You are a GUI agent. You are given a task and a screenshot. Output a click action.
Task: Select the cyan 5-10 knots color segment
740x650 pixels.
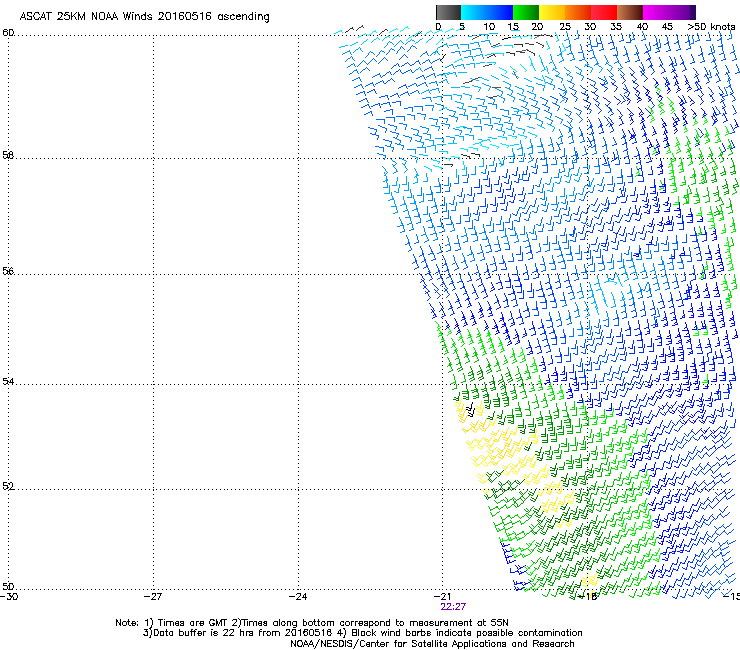pyautogui.click(x=474, y=12)
